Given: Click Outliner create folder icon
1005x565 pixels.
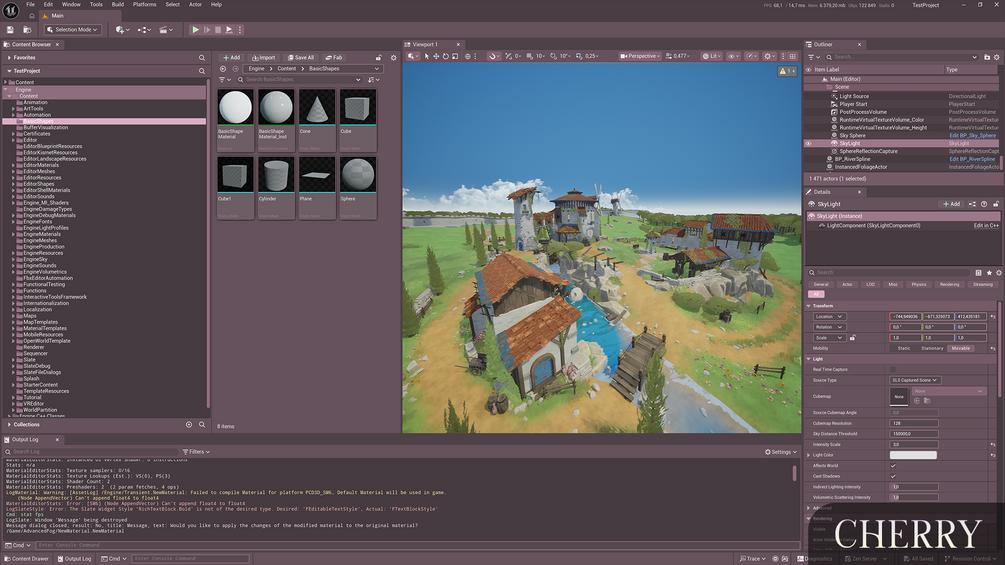Looking at the screenshot, I should coord(986,57).
